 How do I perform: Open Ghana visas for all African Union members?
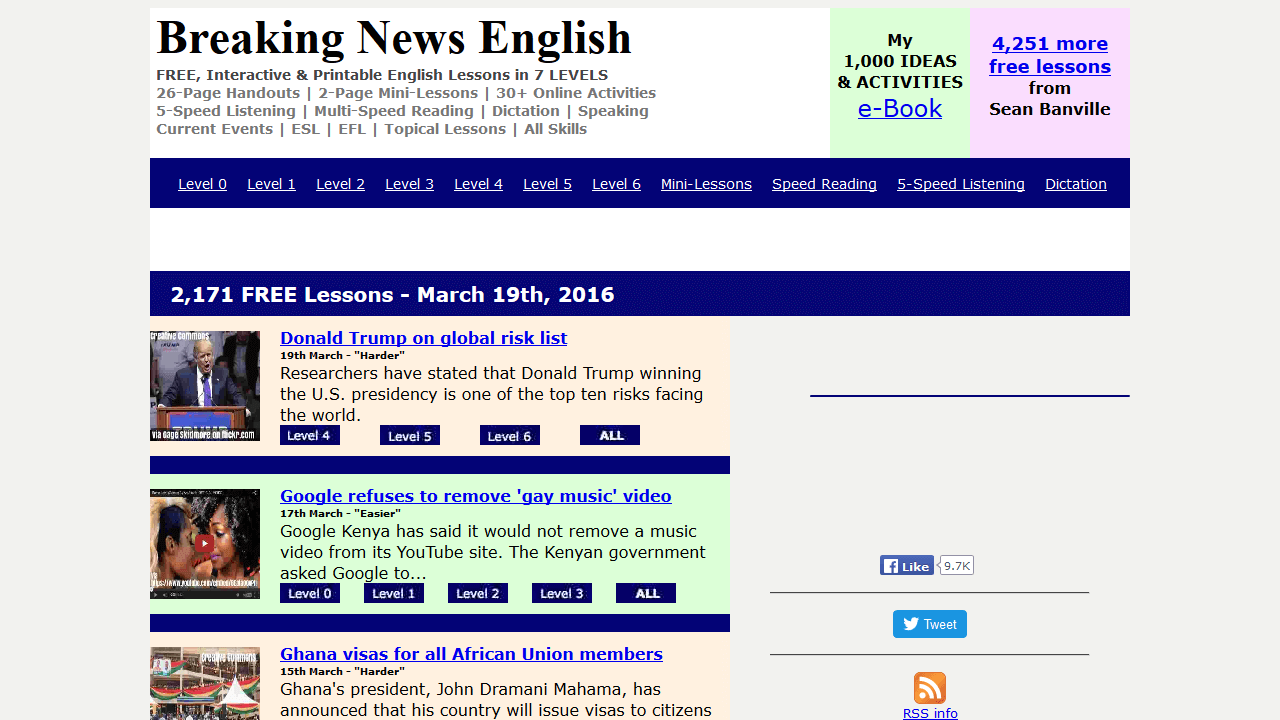[x=471, y=654]
